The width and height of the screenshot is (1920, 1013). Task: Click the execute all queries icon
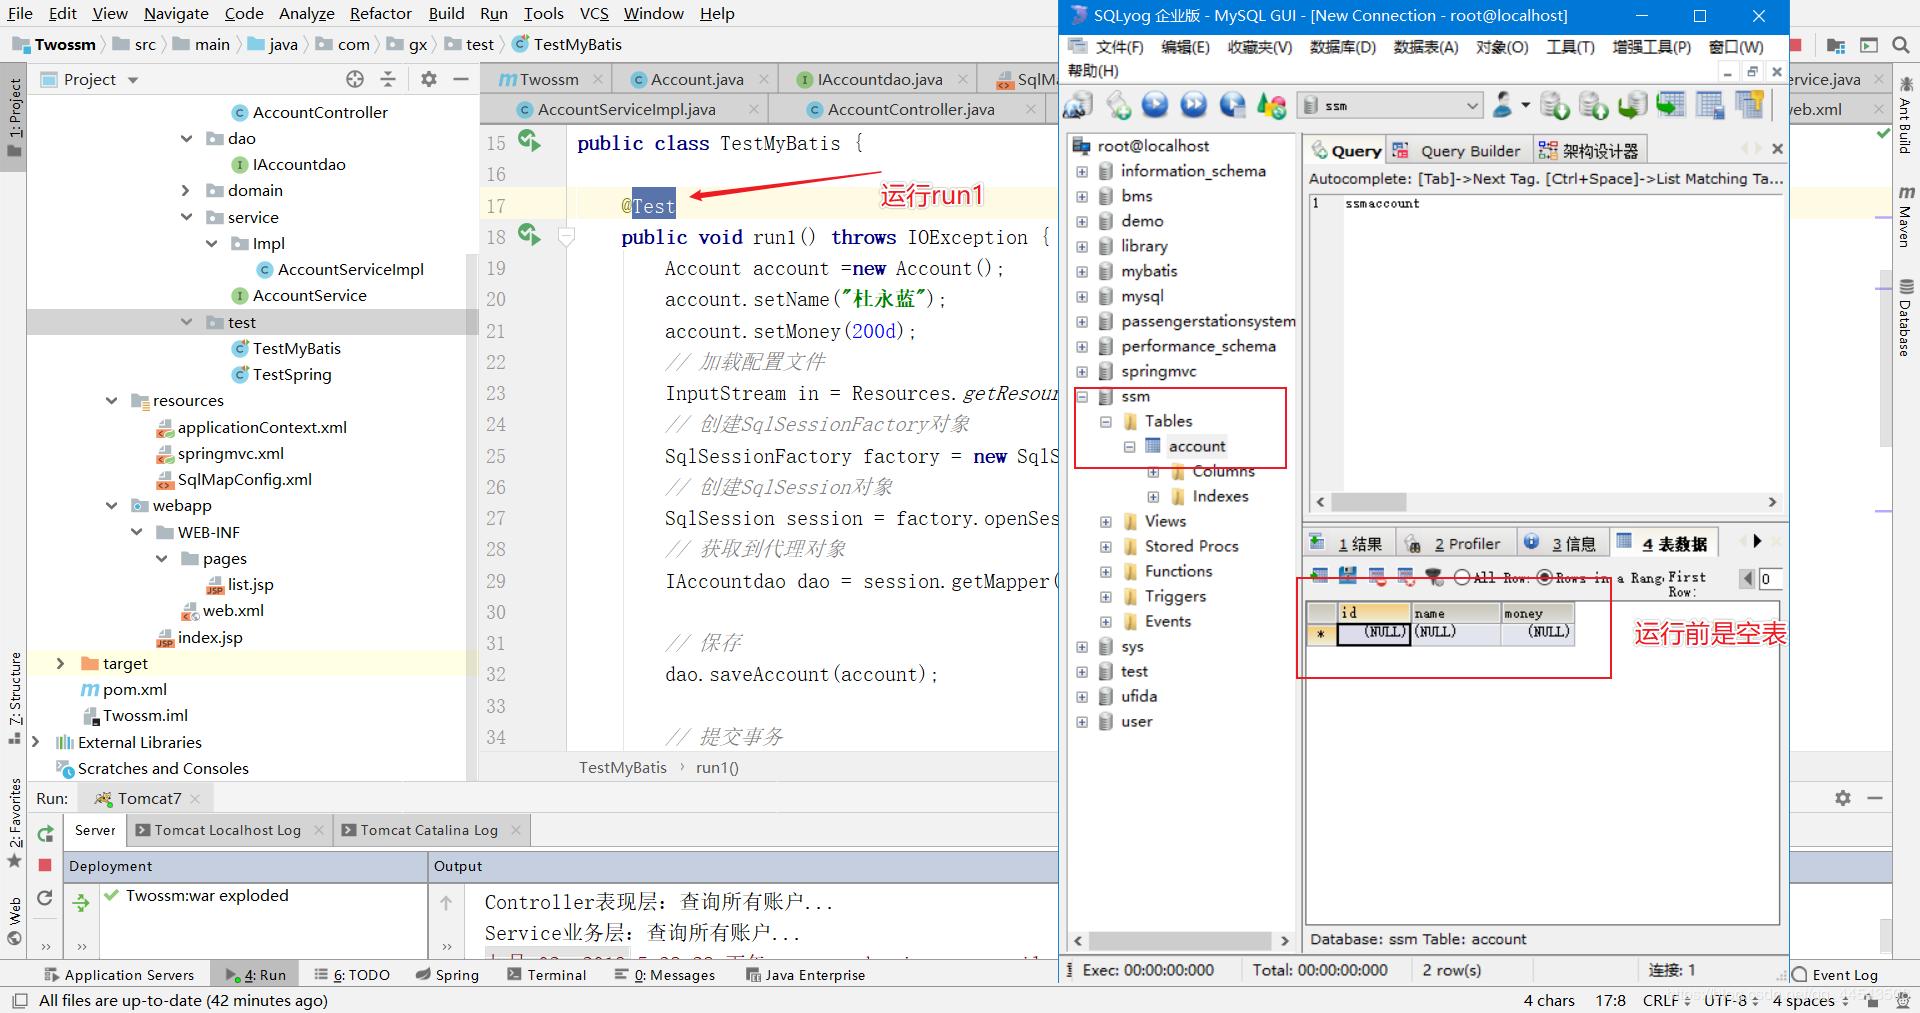pos(1193,105)
